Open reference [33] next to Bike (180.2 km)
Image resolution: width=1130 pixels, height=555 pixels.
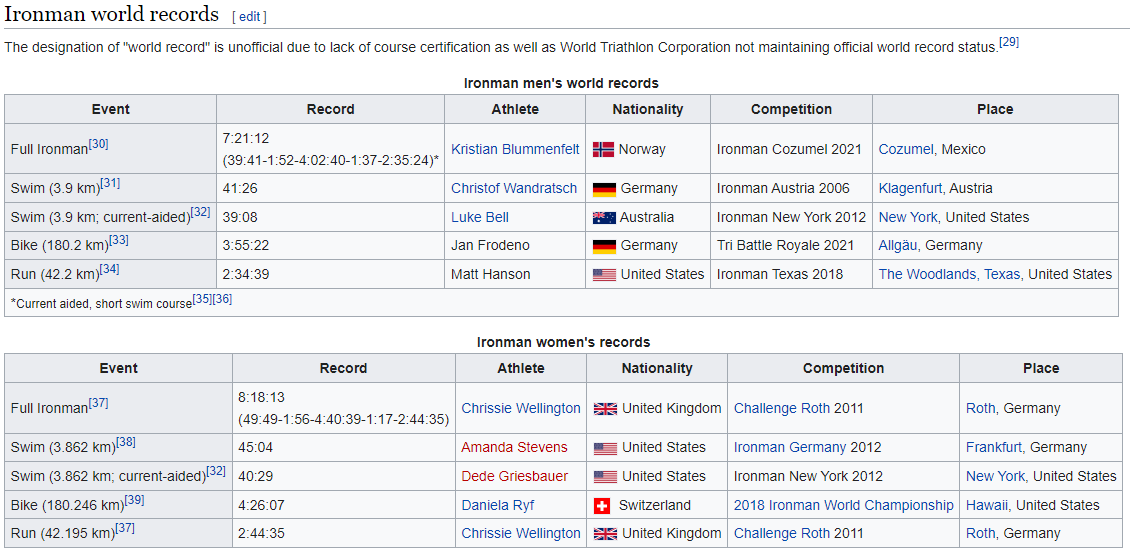tap(119, 240)
